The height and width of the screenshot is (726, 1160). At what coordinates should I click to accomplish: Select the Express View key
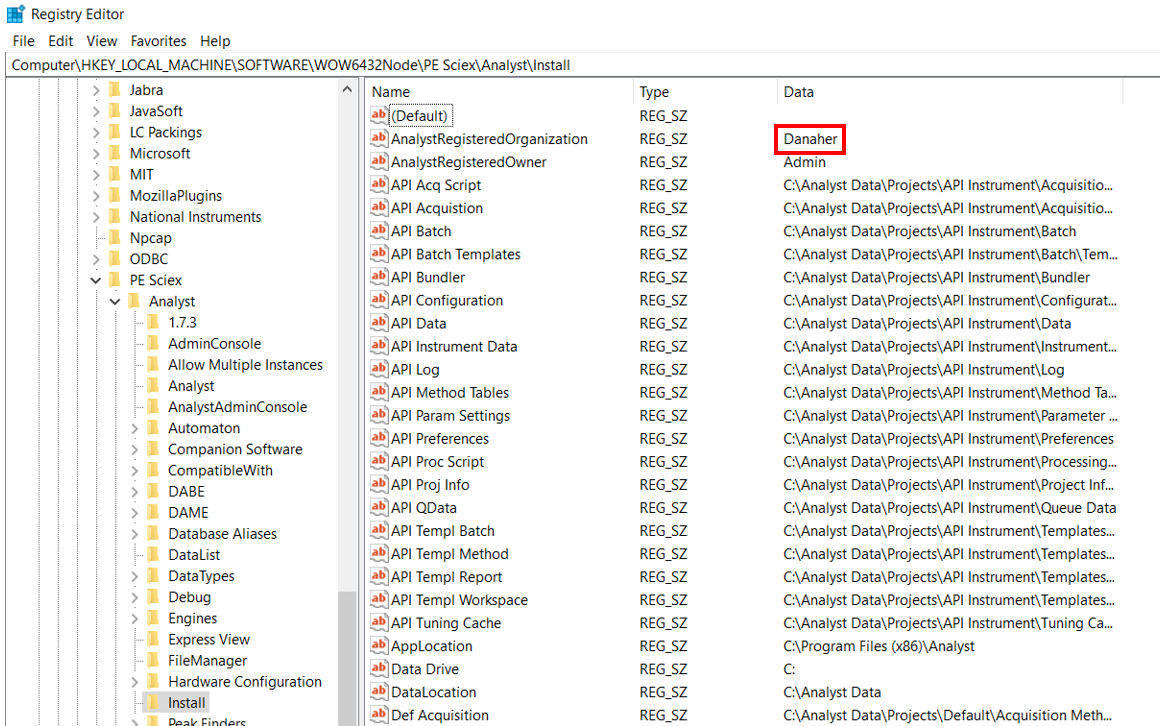[x=209, y=639]
